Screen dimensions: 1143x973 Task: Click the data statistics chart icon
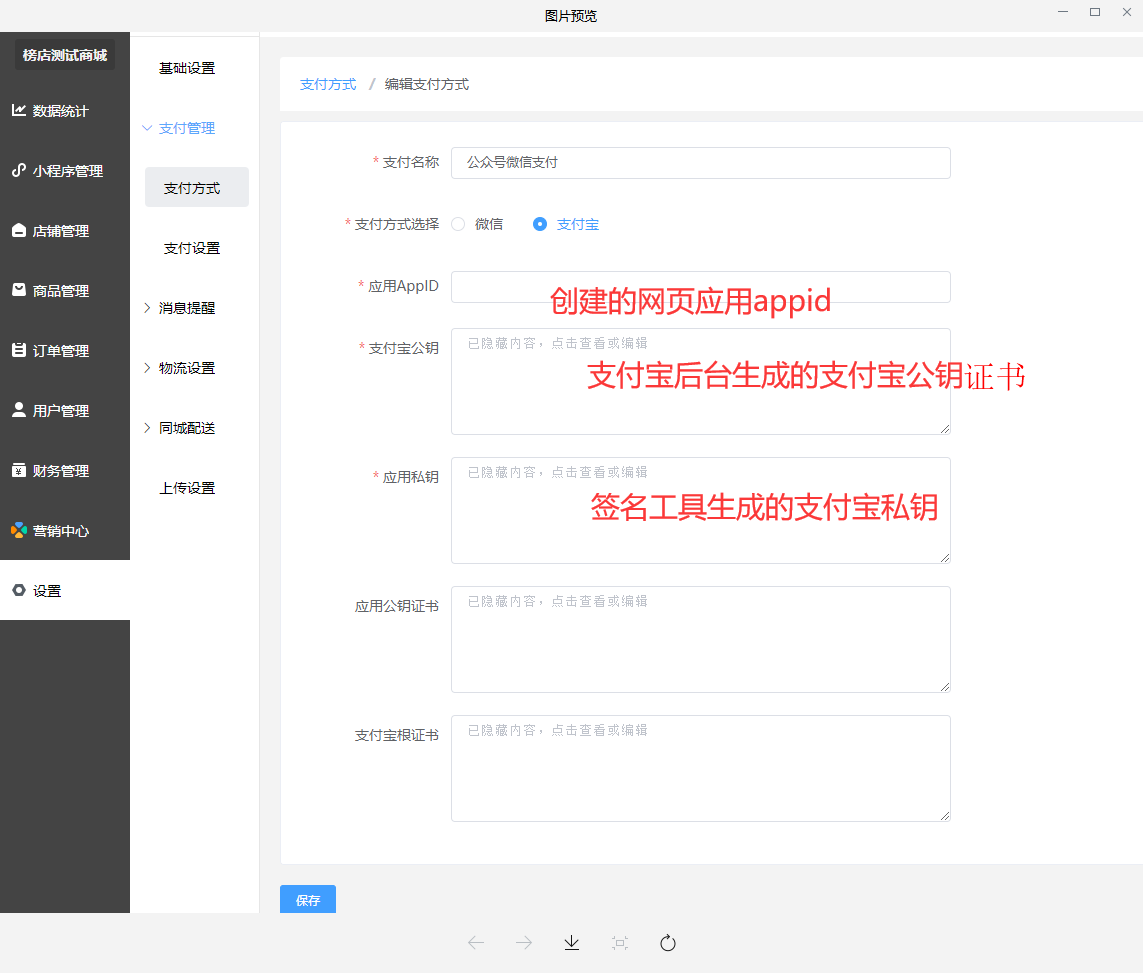(19, 111)
